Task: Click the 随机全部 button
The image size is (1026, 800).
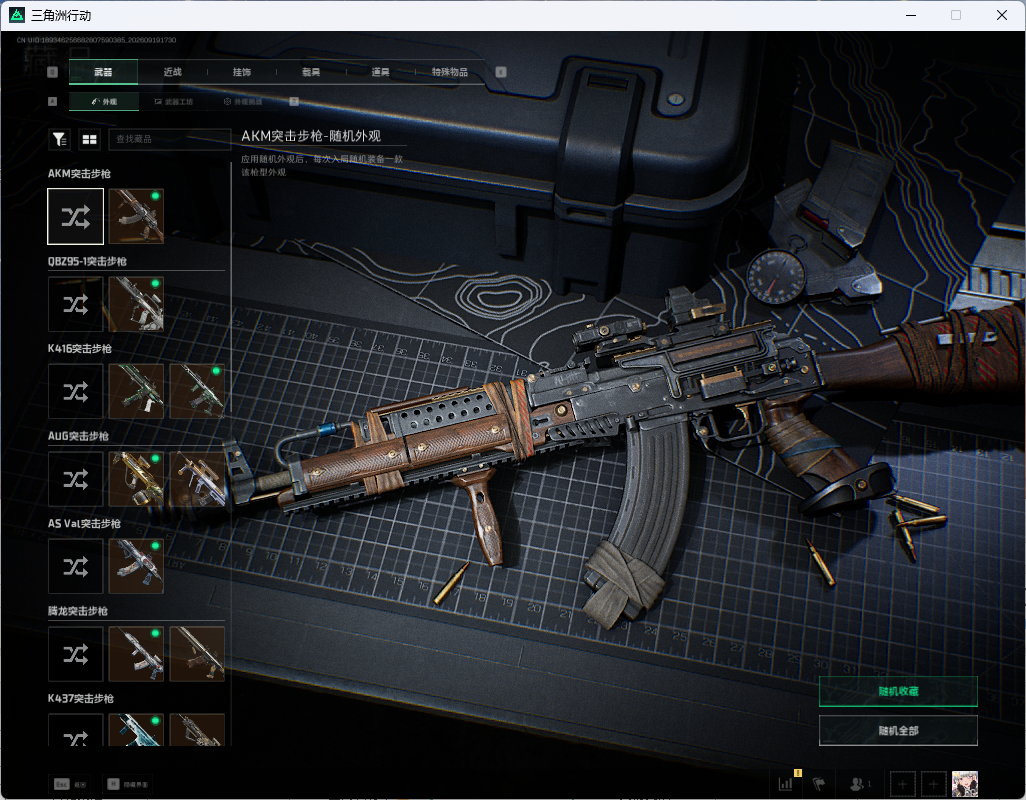Action: point(898,731)
